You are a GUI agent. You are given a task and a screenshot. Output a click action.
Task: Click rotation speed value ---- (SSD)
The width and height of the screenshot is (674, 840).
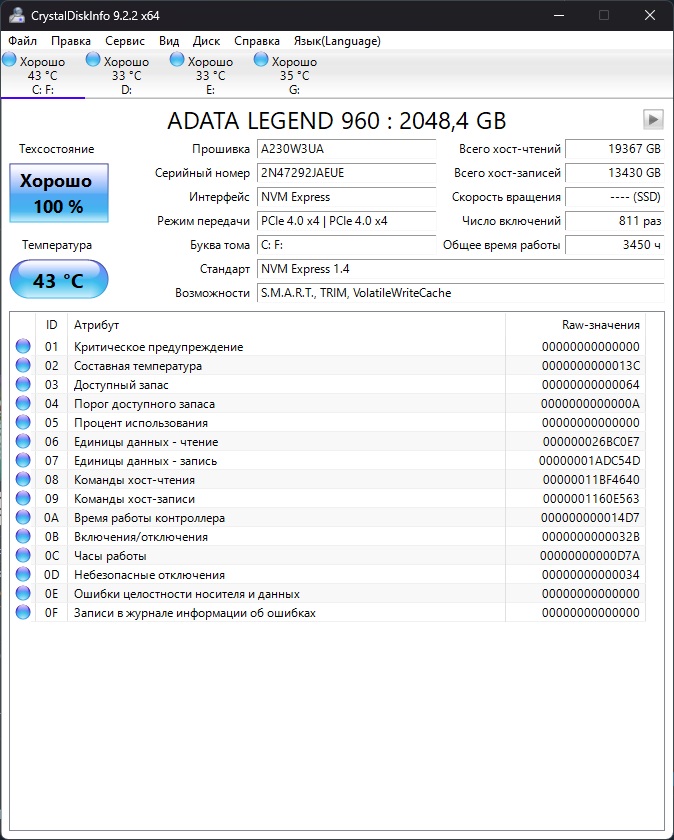(x=615, y=197)
